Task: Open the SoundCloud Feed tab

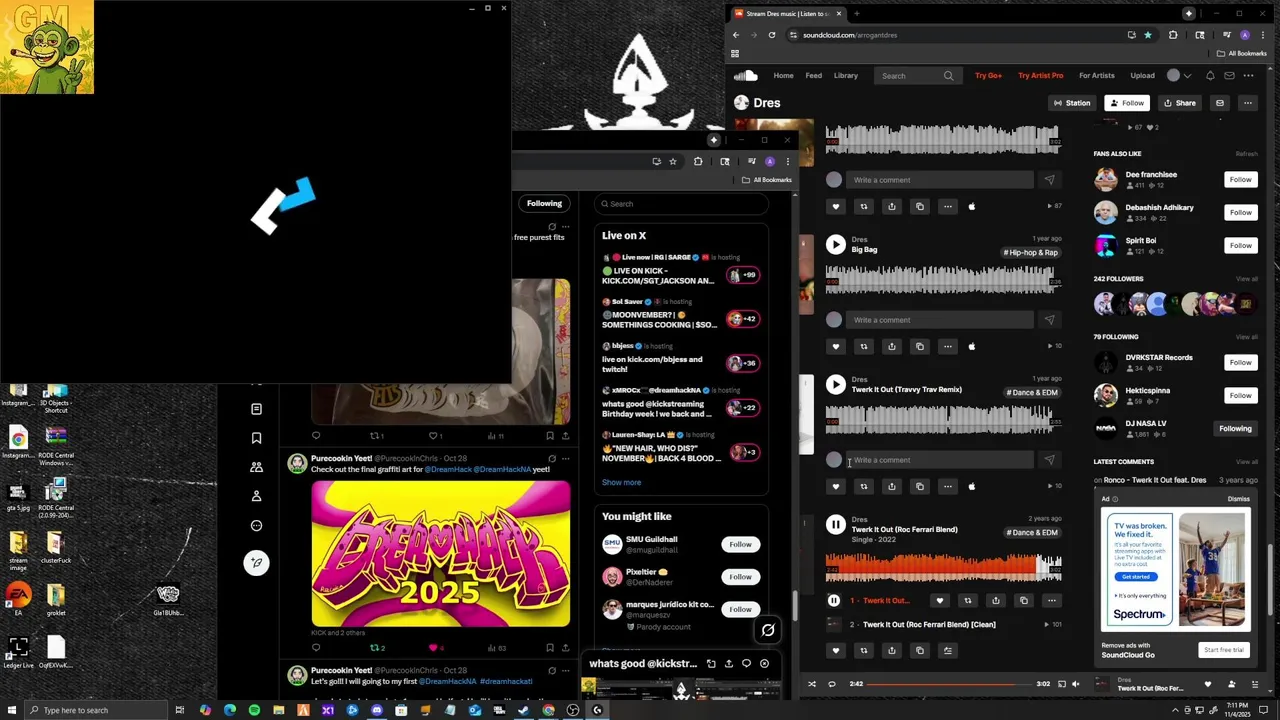Action: point(814,75)
